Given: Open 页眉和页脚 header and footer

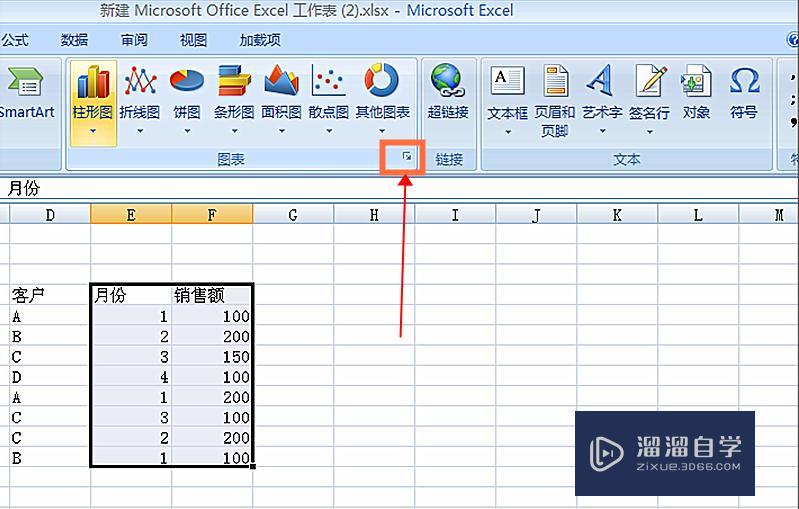Looking at the screenshot, I should point(554,101).
